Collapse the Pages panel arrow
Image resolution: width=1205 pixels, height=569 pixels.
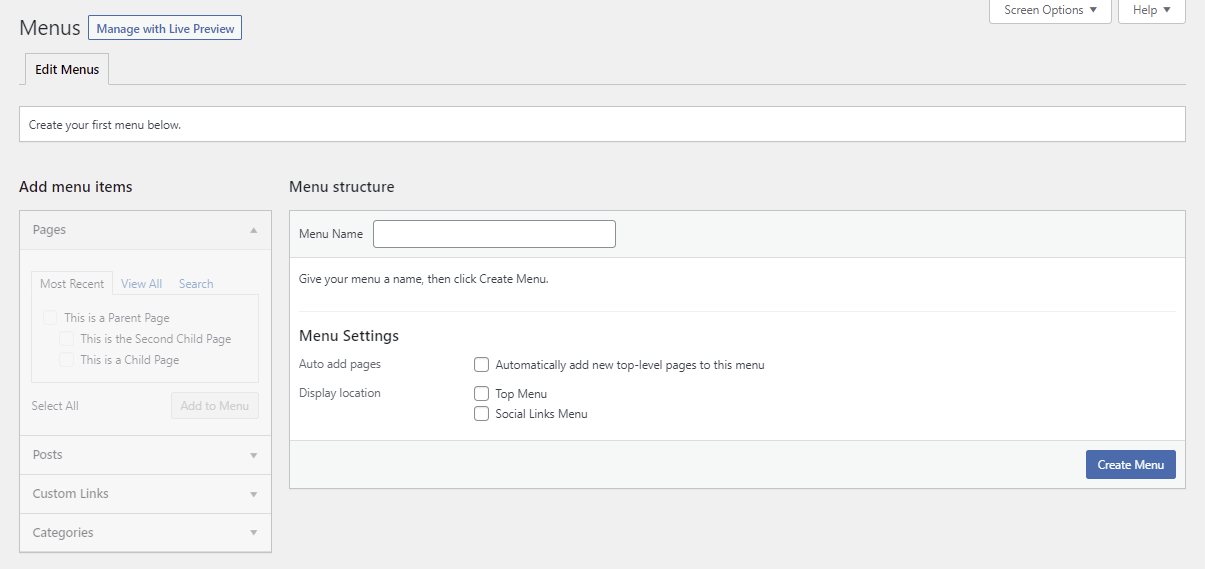point(253,230)
